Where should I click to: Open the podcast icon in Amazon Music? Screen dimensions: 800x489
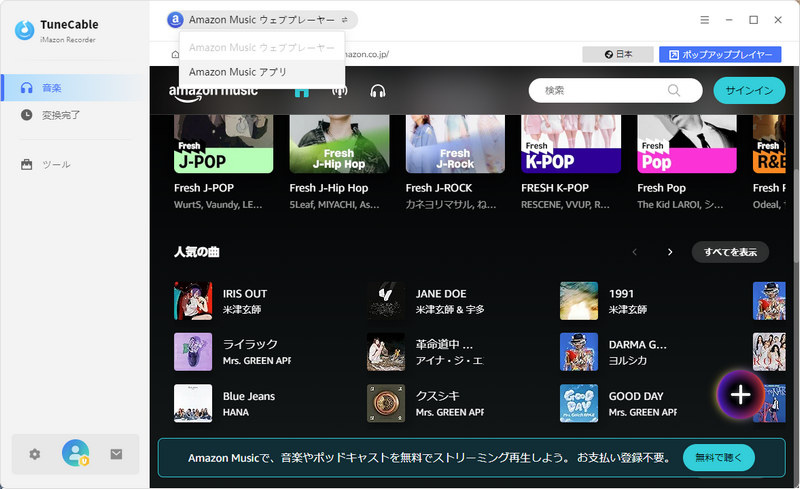340,91
